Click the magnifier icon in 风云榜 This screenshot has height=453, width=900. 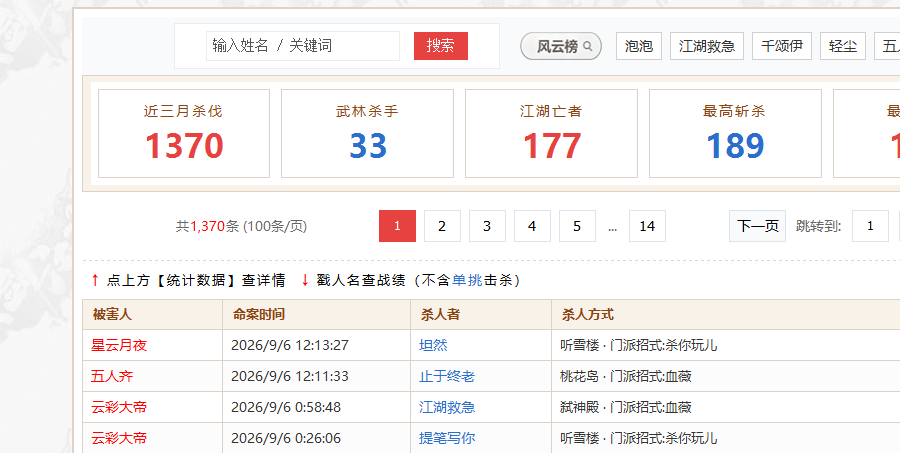(587, 47)
